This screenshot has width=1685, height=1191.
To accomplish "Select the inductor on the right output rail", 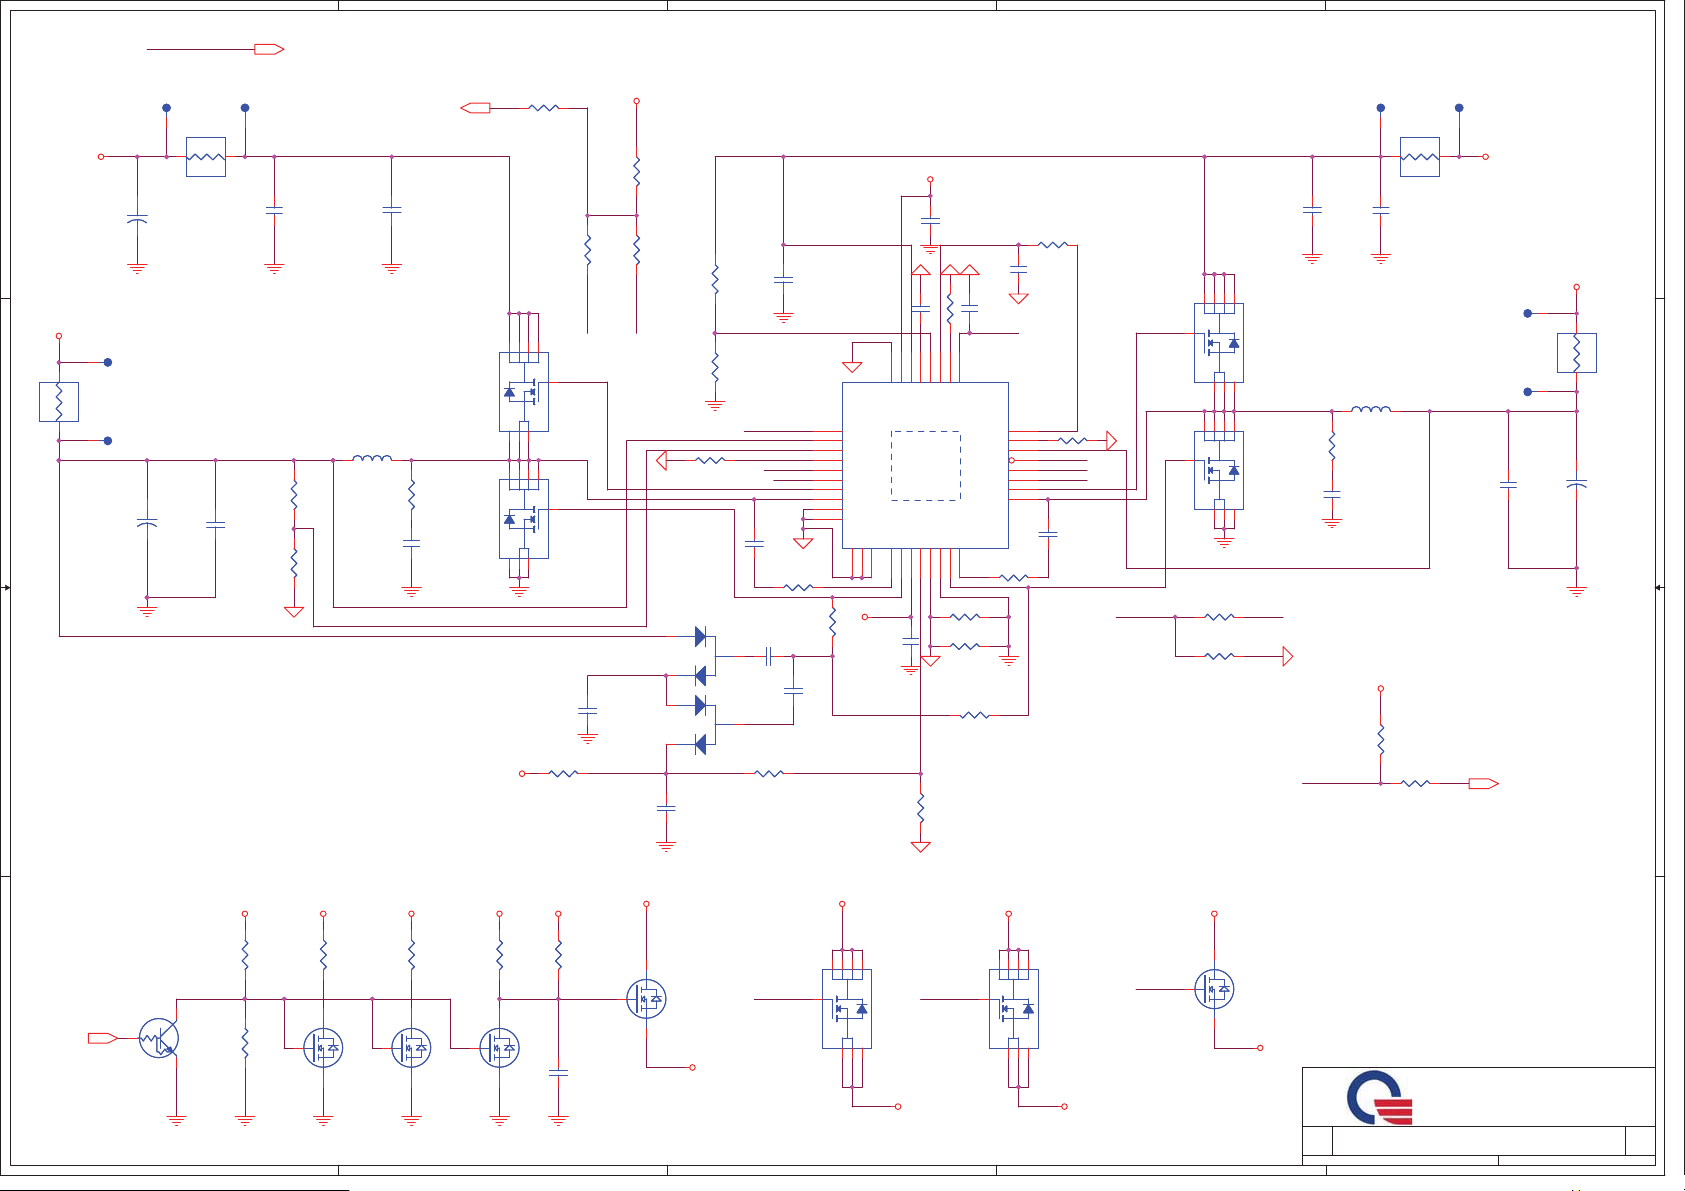I will click(1371, 408).
